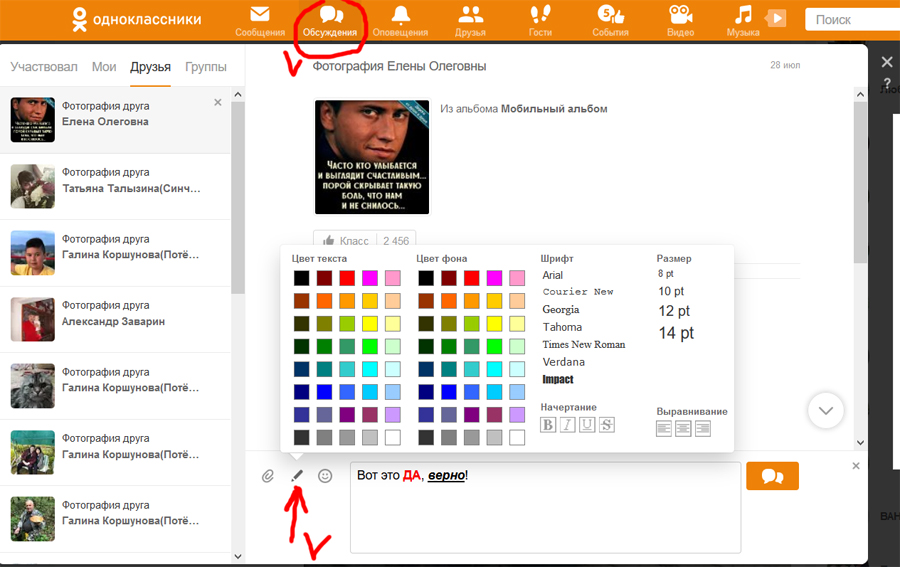Switch to the Участвовал tab
This screenshot has height=567, width=900.
point(44,67)
